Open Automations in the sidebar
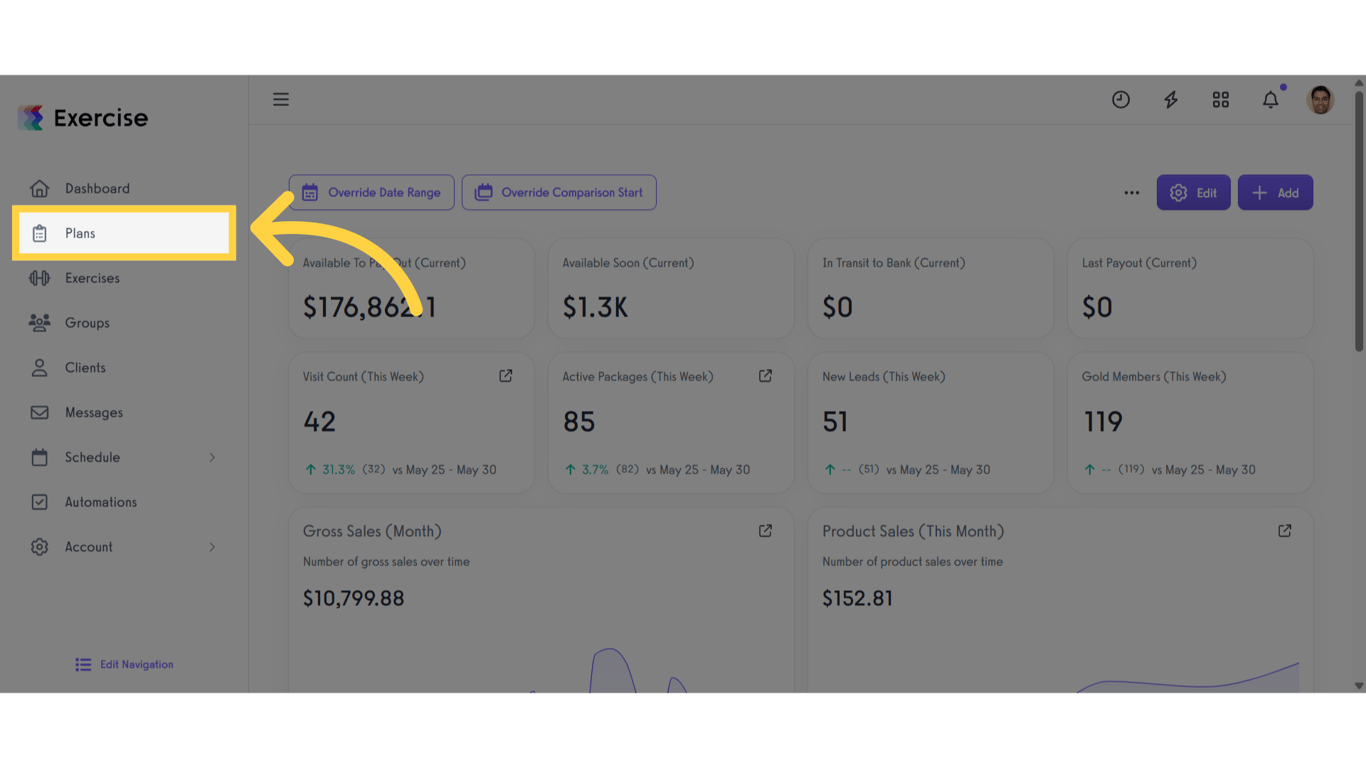Viewport: 1366px width, 768px height. [x=100, y=502]
